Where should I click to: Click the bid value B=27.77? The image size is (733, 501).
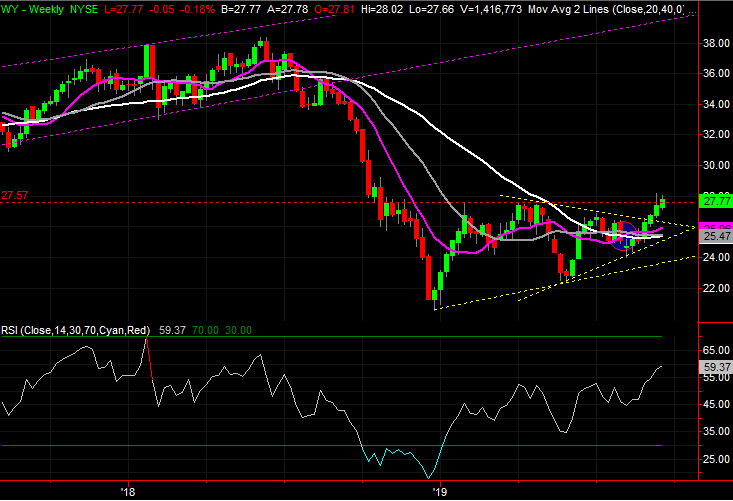coord(241,9)
